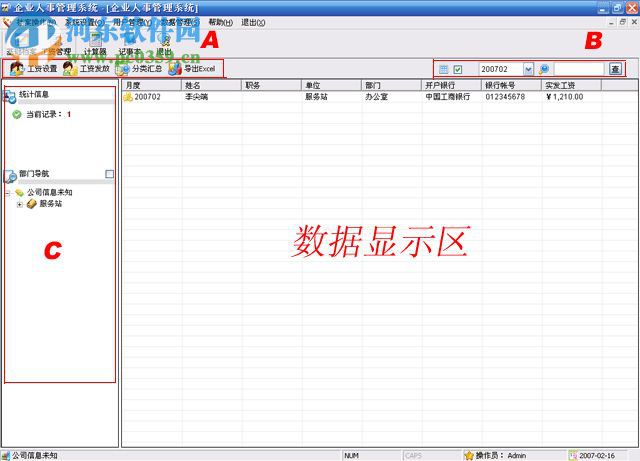The image size is (640, 461).
Task: Open the 分类汇总 category summary tool
Action: 139,69
